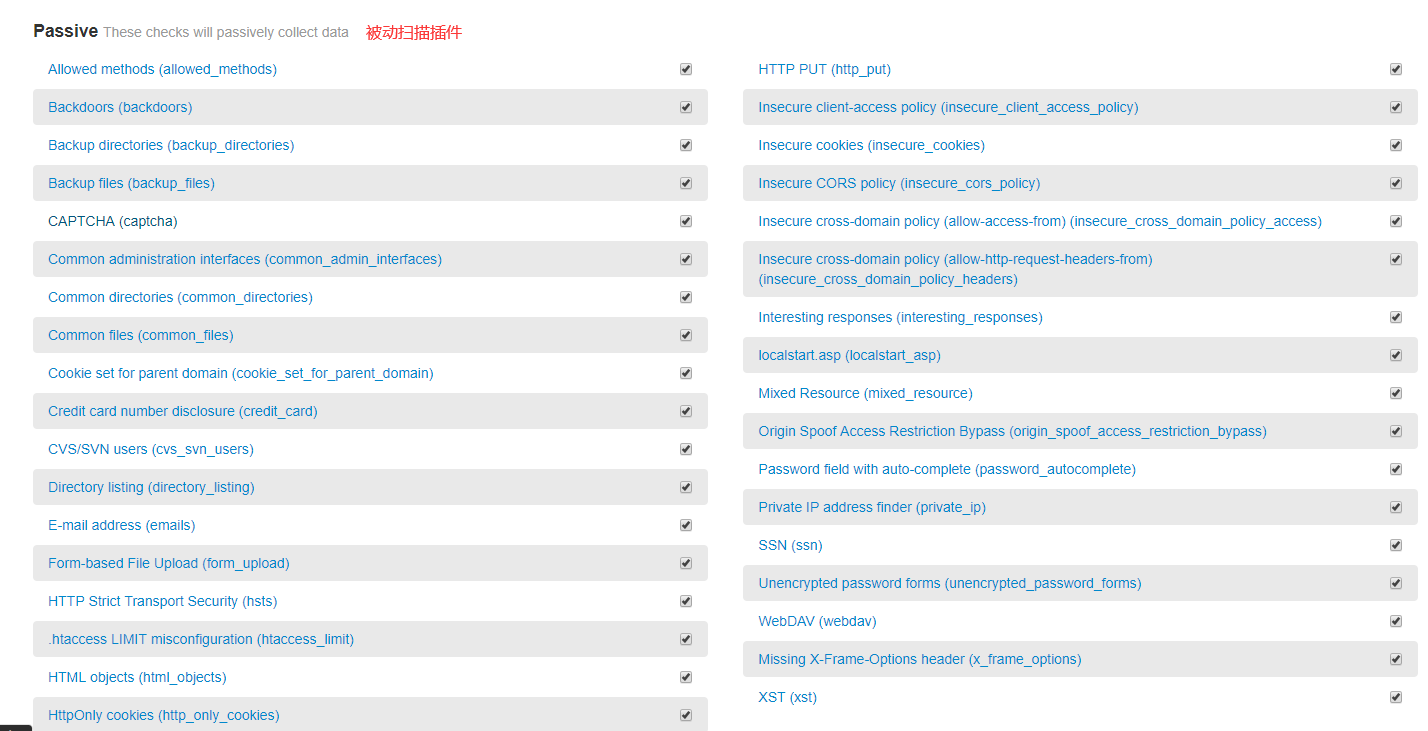Click Missing X-Frame-Options header link

(919, 659)
